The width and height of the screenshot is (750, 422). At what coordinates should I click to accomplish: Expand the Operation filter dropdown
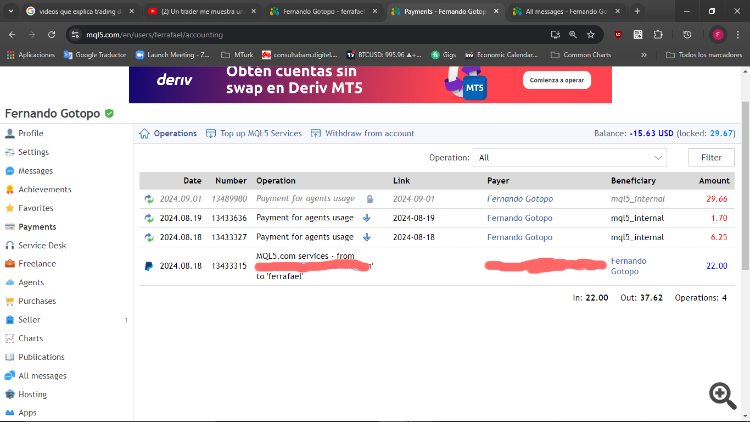click(x=569, y=157)
